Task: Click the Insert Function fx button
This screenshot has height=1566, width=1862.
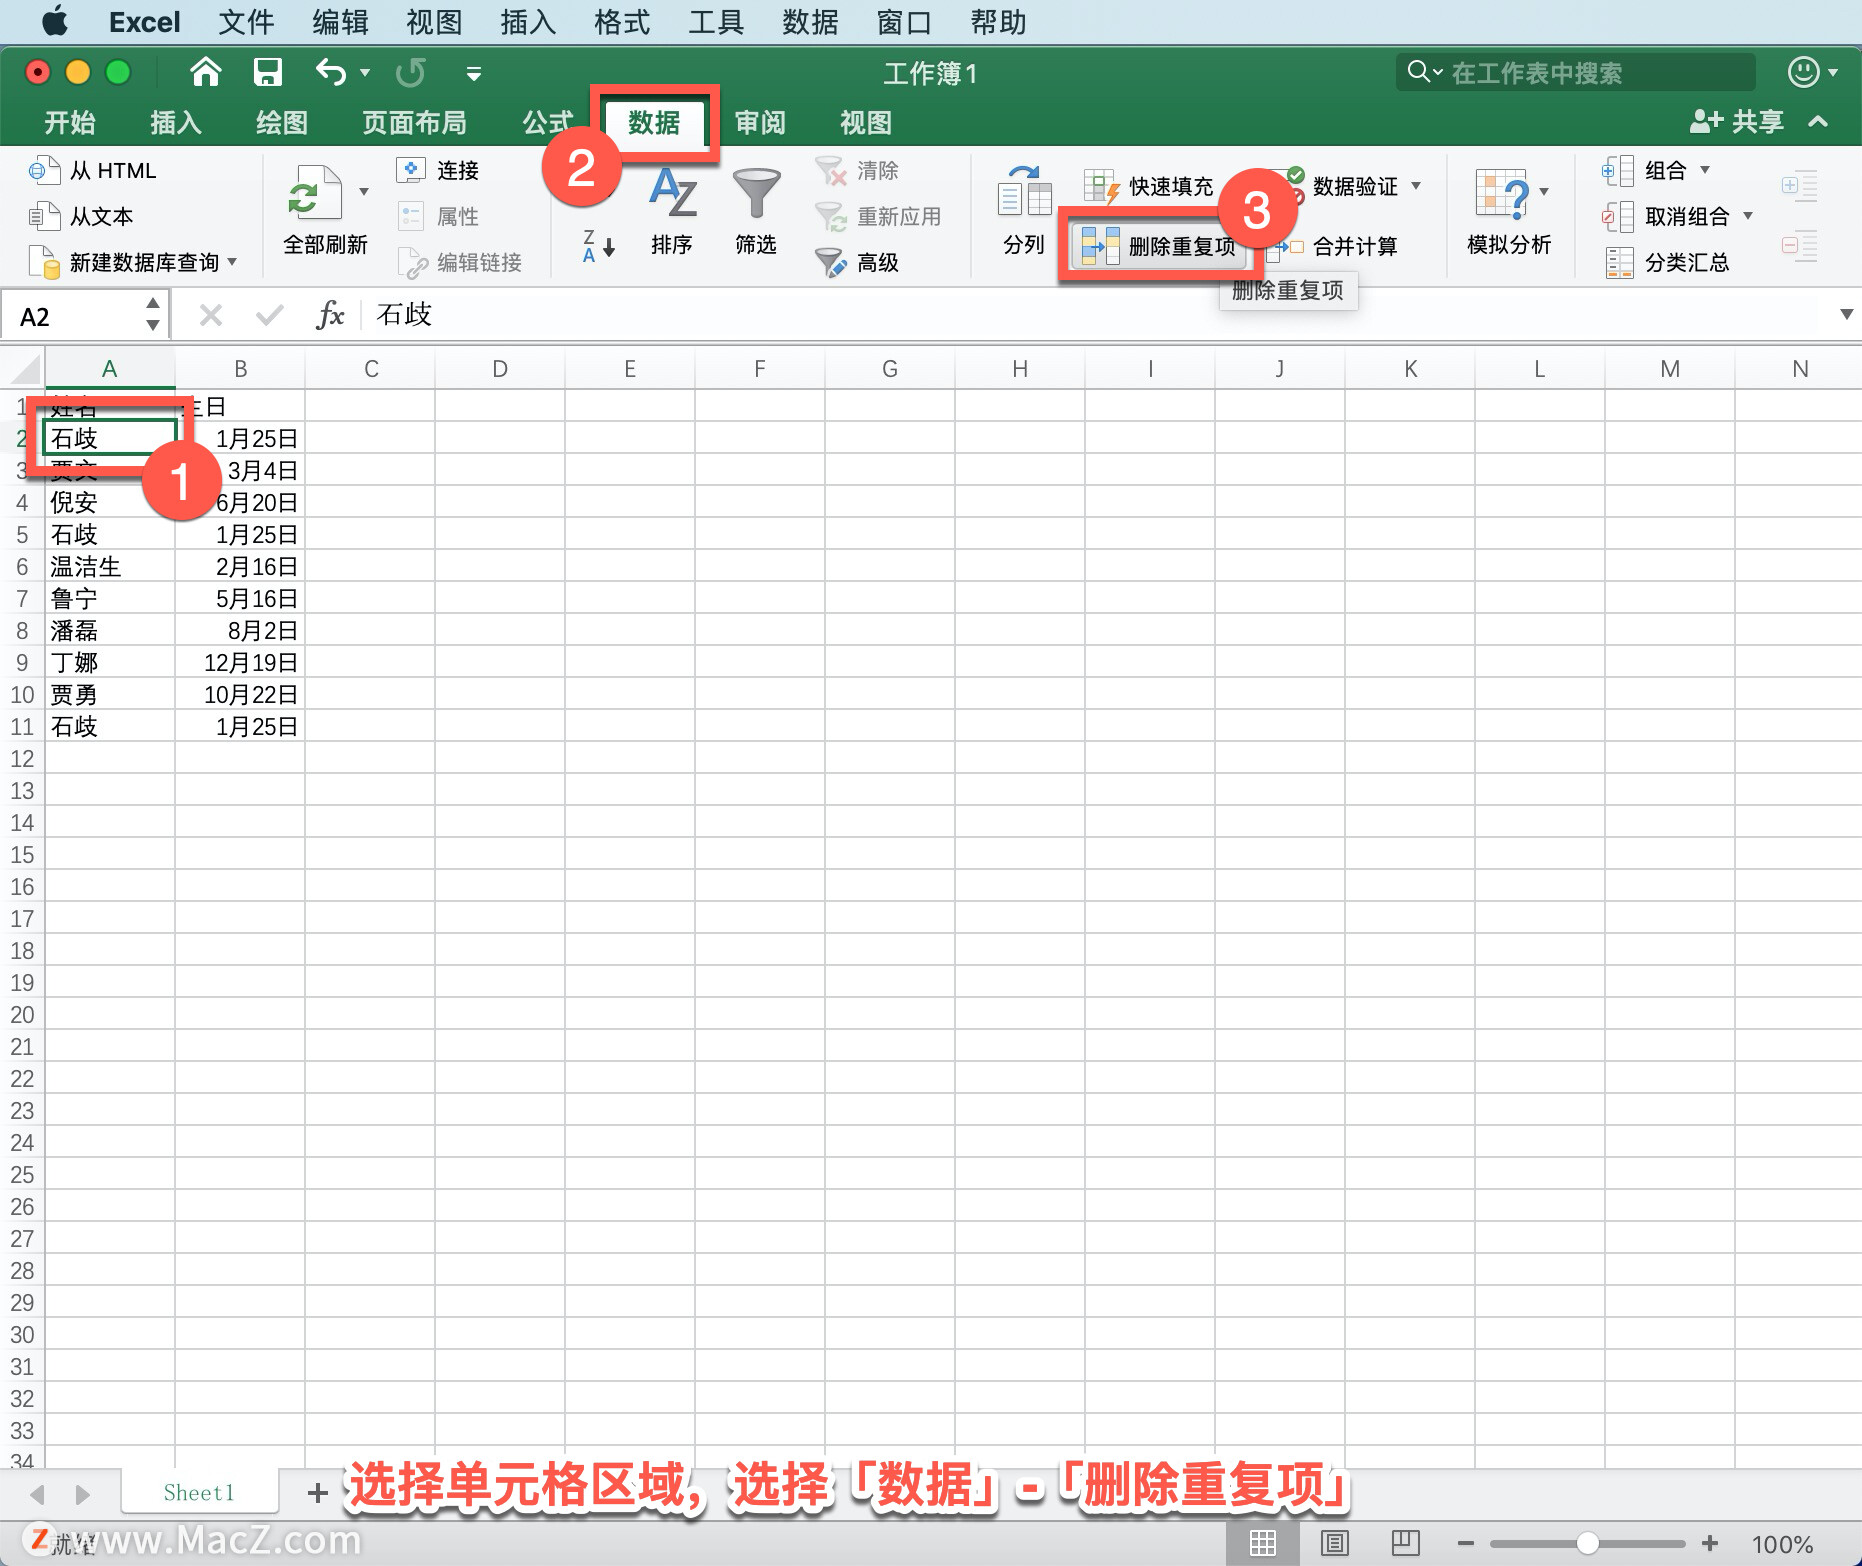Action: (330, 316)
